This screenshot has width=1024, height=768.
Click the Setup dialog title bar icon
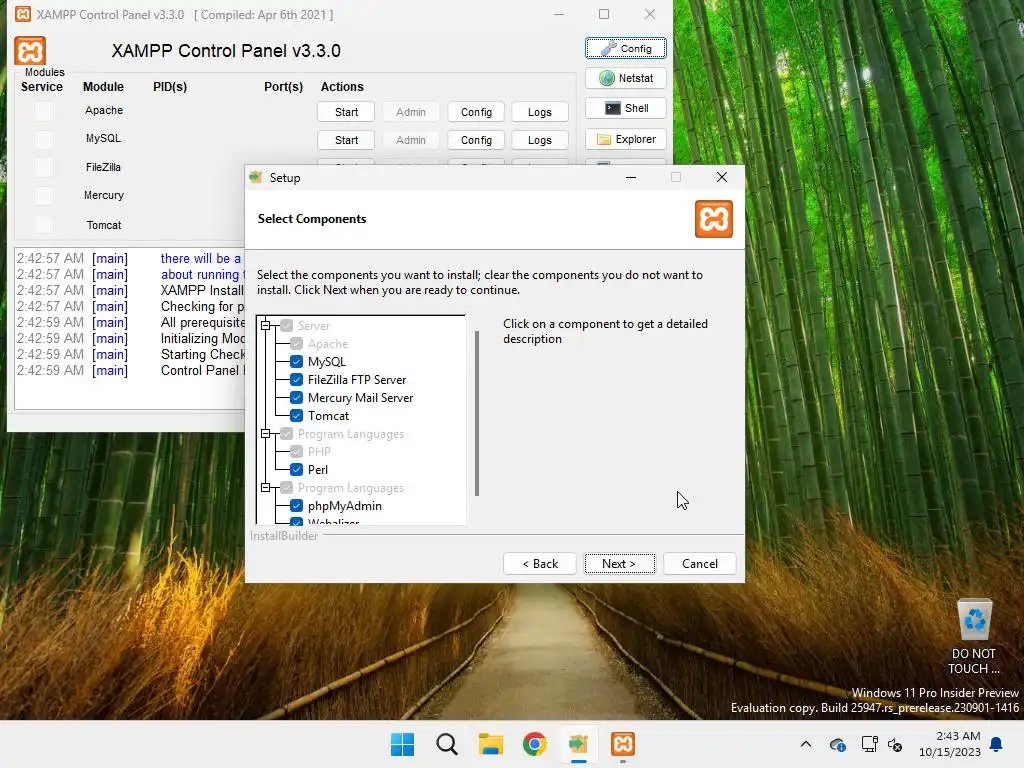pyautogui.click(x=256, y=178)
